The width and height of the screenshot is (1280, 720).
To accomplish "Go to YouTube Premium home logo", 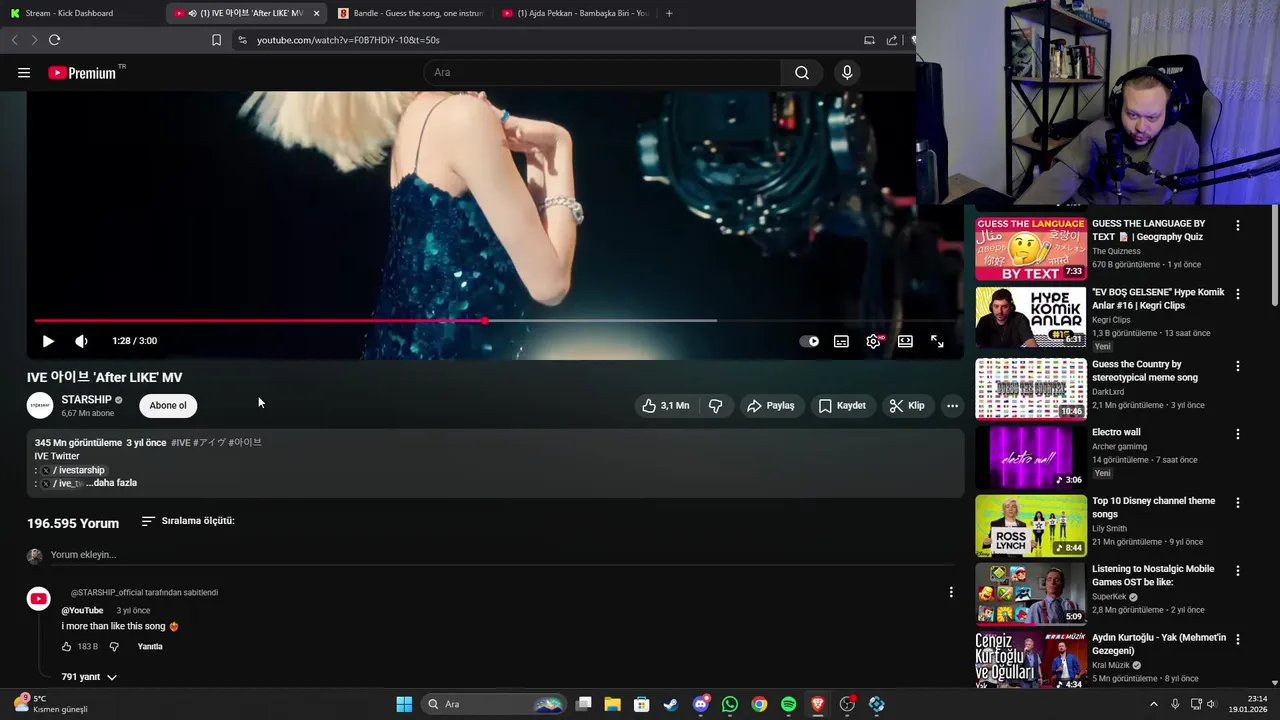I will [82, 72].
